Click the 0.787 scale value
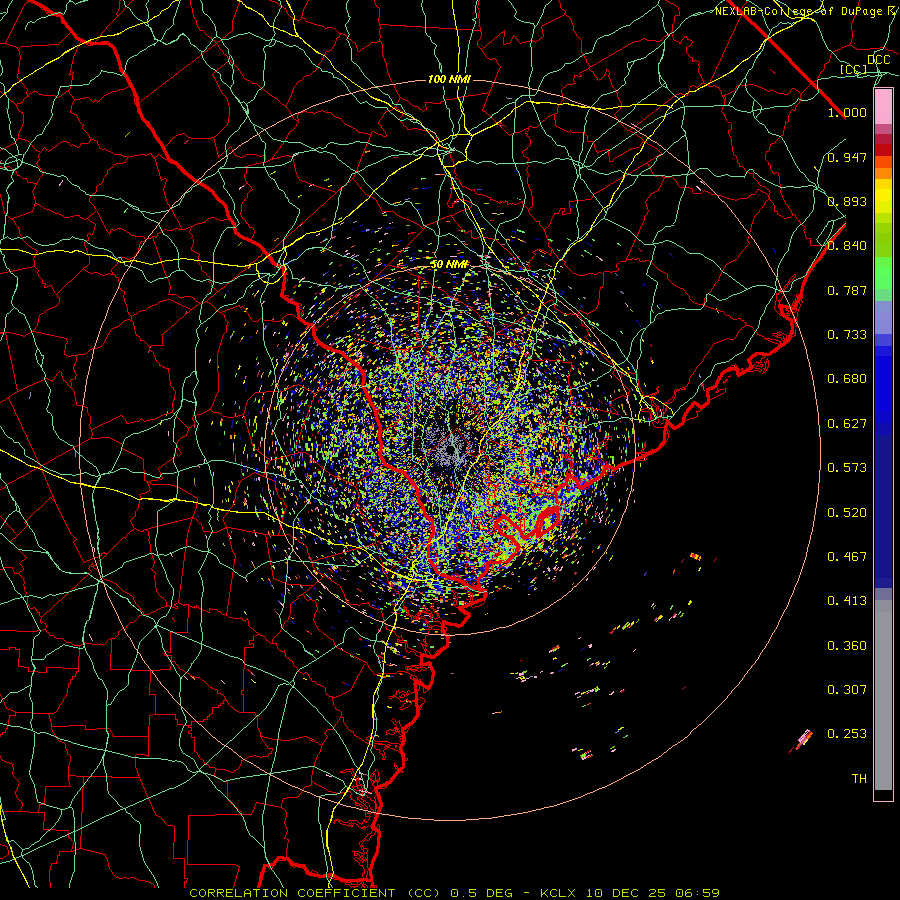Screen dimensions: 900x900 [847, 290]
